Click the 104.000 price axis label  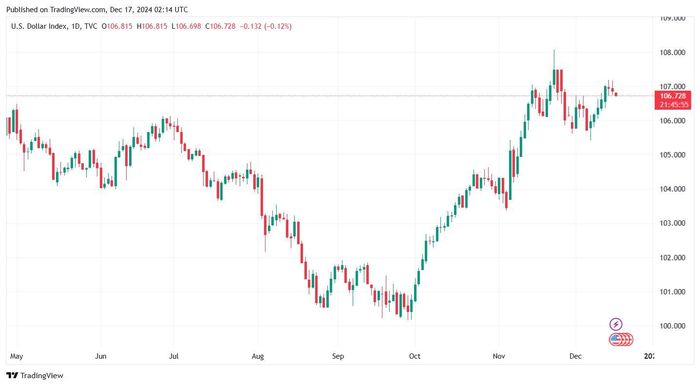click(x=672, y=189)
